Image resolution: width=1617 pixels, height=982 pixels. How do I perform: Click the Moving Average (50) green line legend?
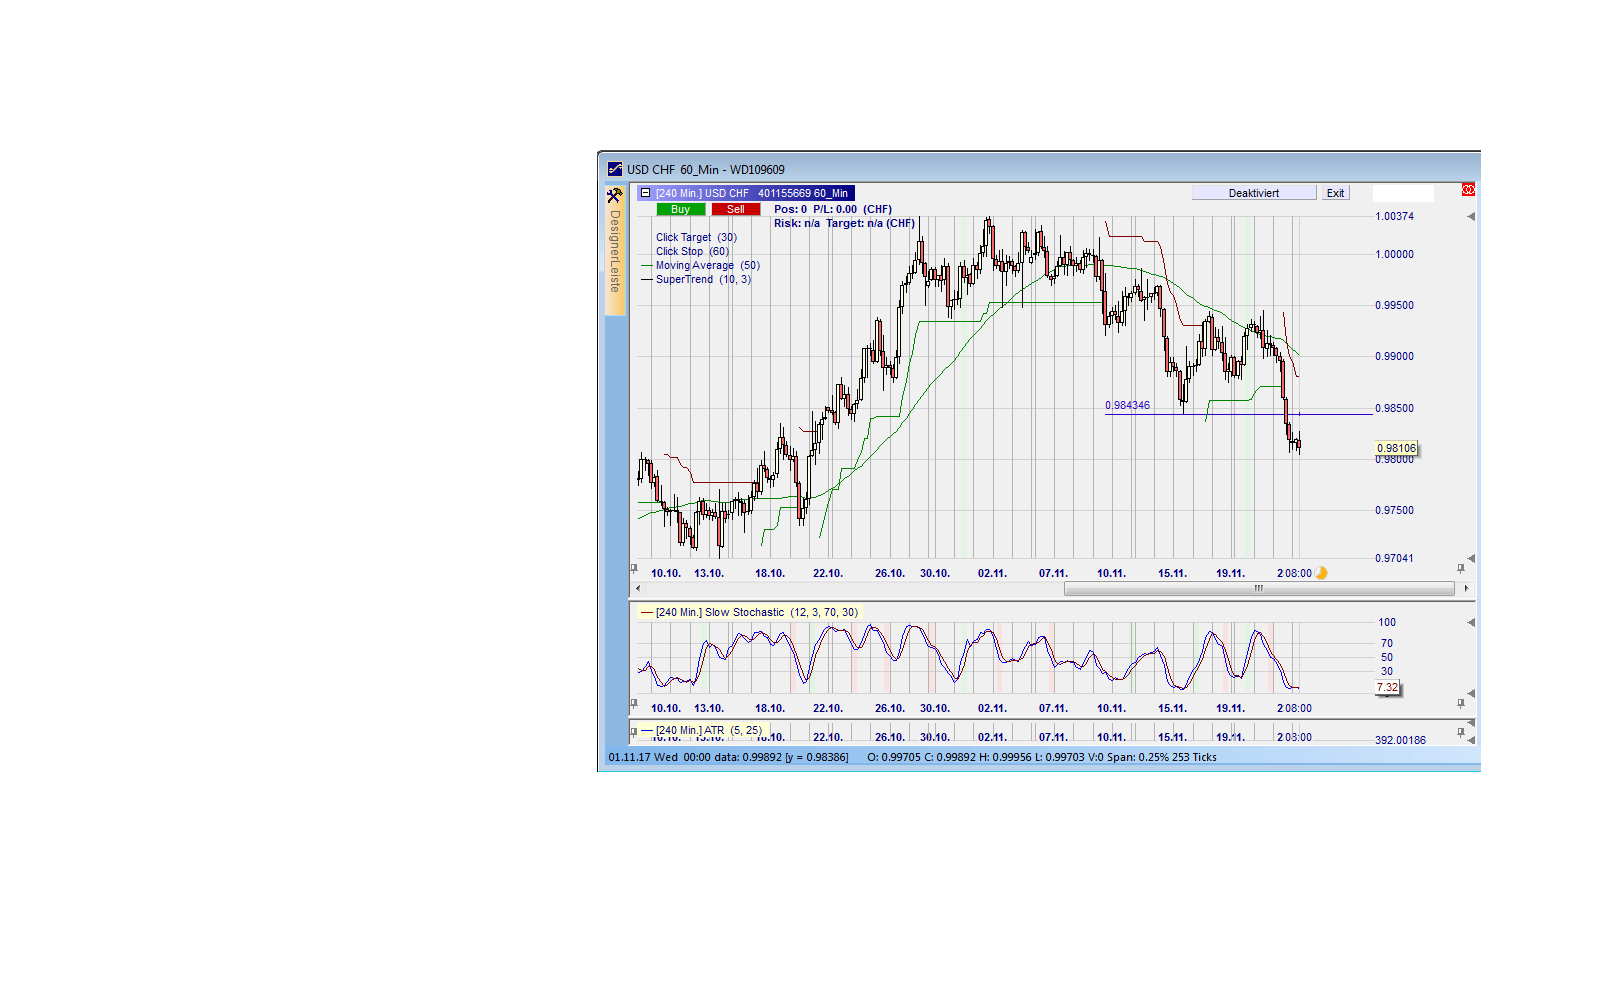coord(709,265)
